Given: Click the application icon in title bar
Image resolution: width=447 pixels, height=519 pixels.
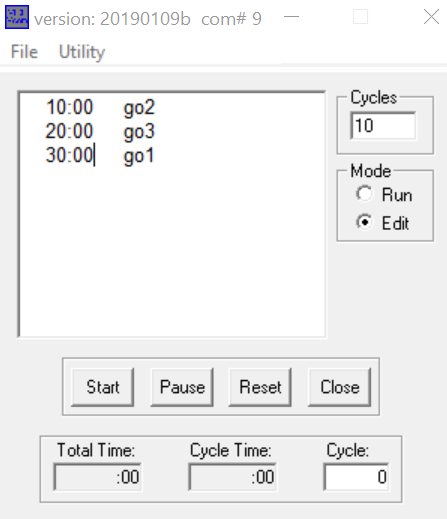Looking at the screenshot, I should click(17, 17).
